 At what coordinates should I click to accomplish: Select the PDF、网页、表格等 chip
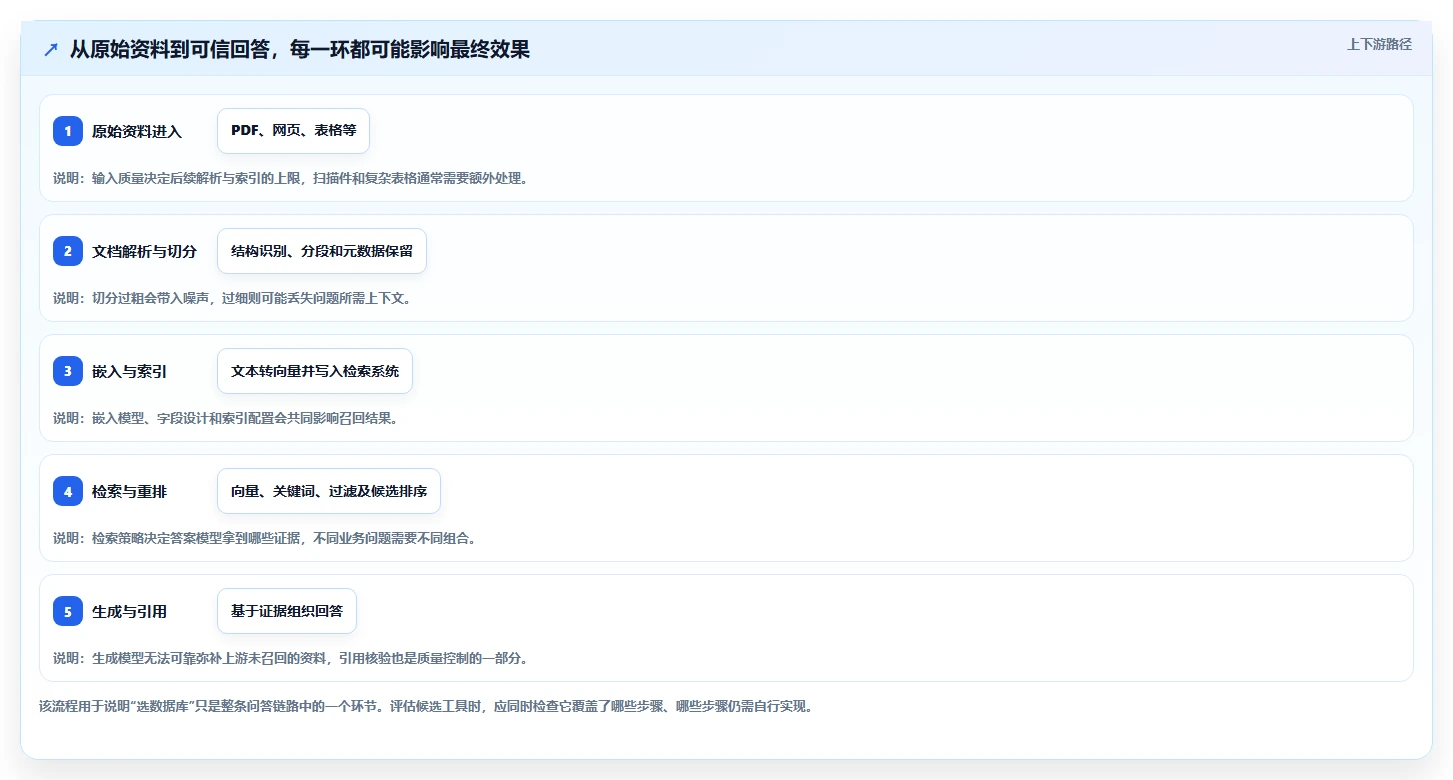(293, 131)
